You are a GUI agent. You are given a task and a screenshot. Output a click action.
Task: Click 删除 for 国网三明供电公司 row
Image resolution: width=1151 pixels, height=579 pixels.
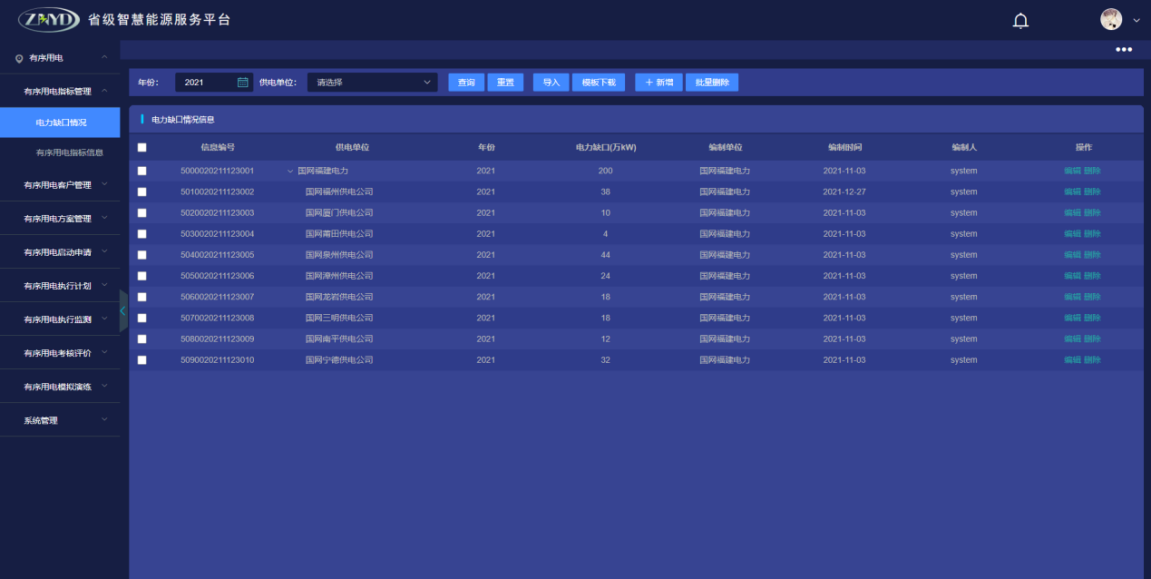1092,318
